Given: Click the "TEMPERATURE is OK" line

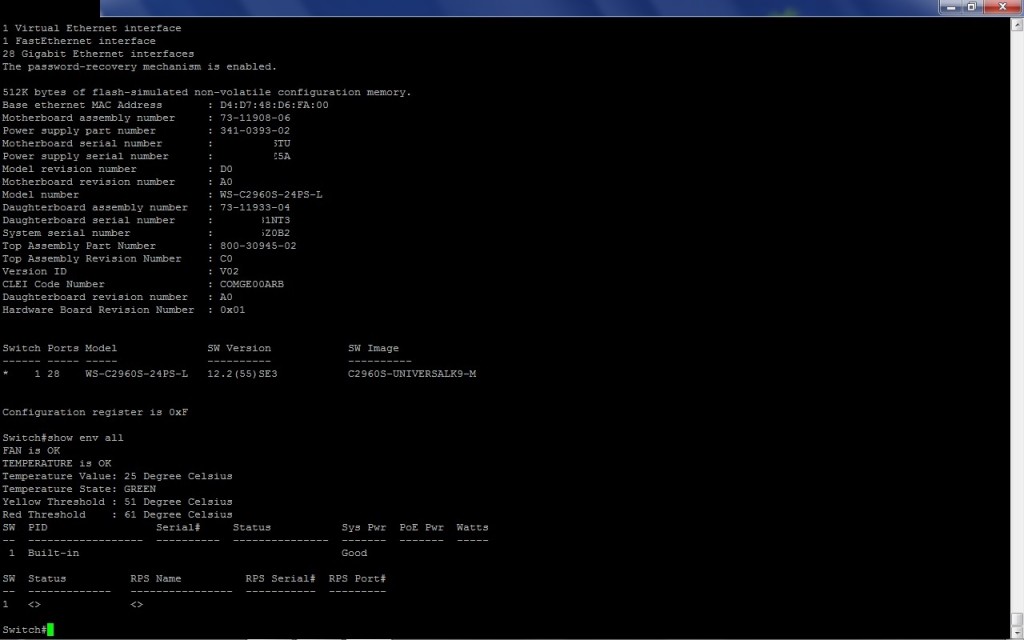Looking at the screenshot, I should click(57, 464).
